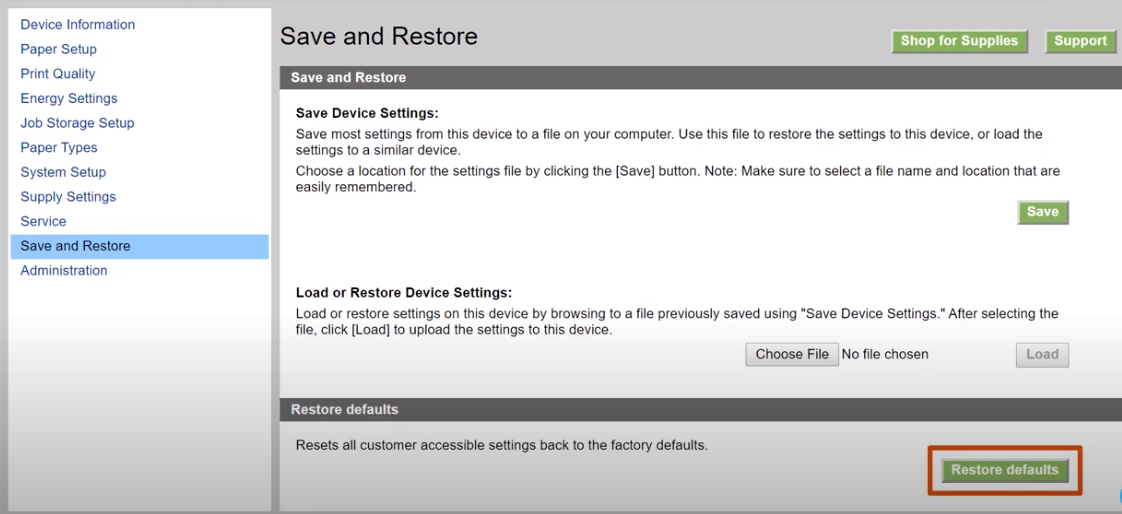Open Print Quality settings
This screenshot has height=514, width=1122.
[57, 74]
